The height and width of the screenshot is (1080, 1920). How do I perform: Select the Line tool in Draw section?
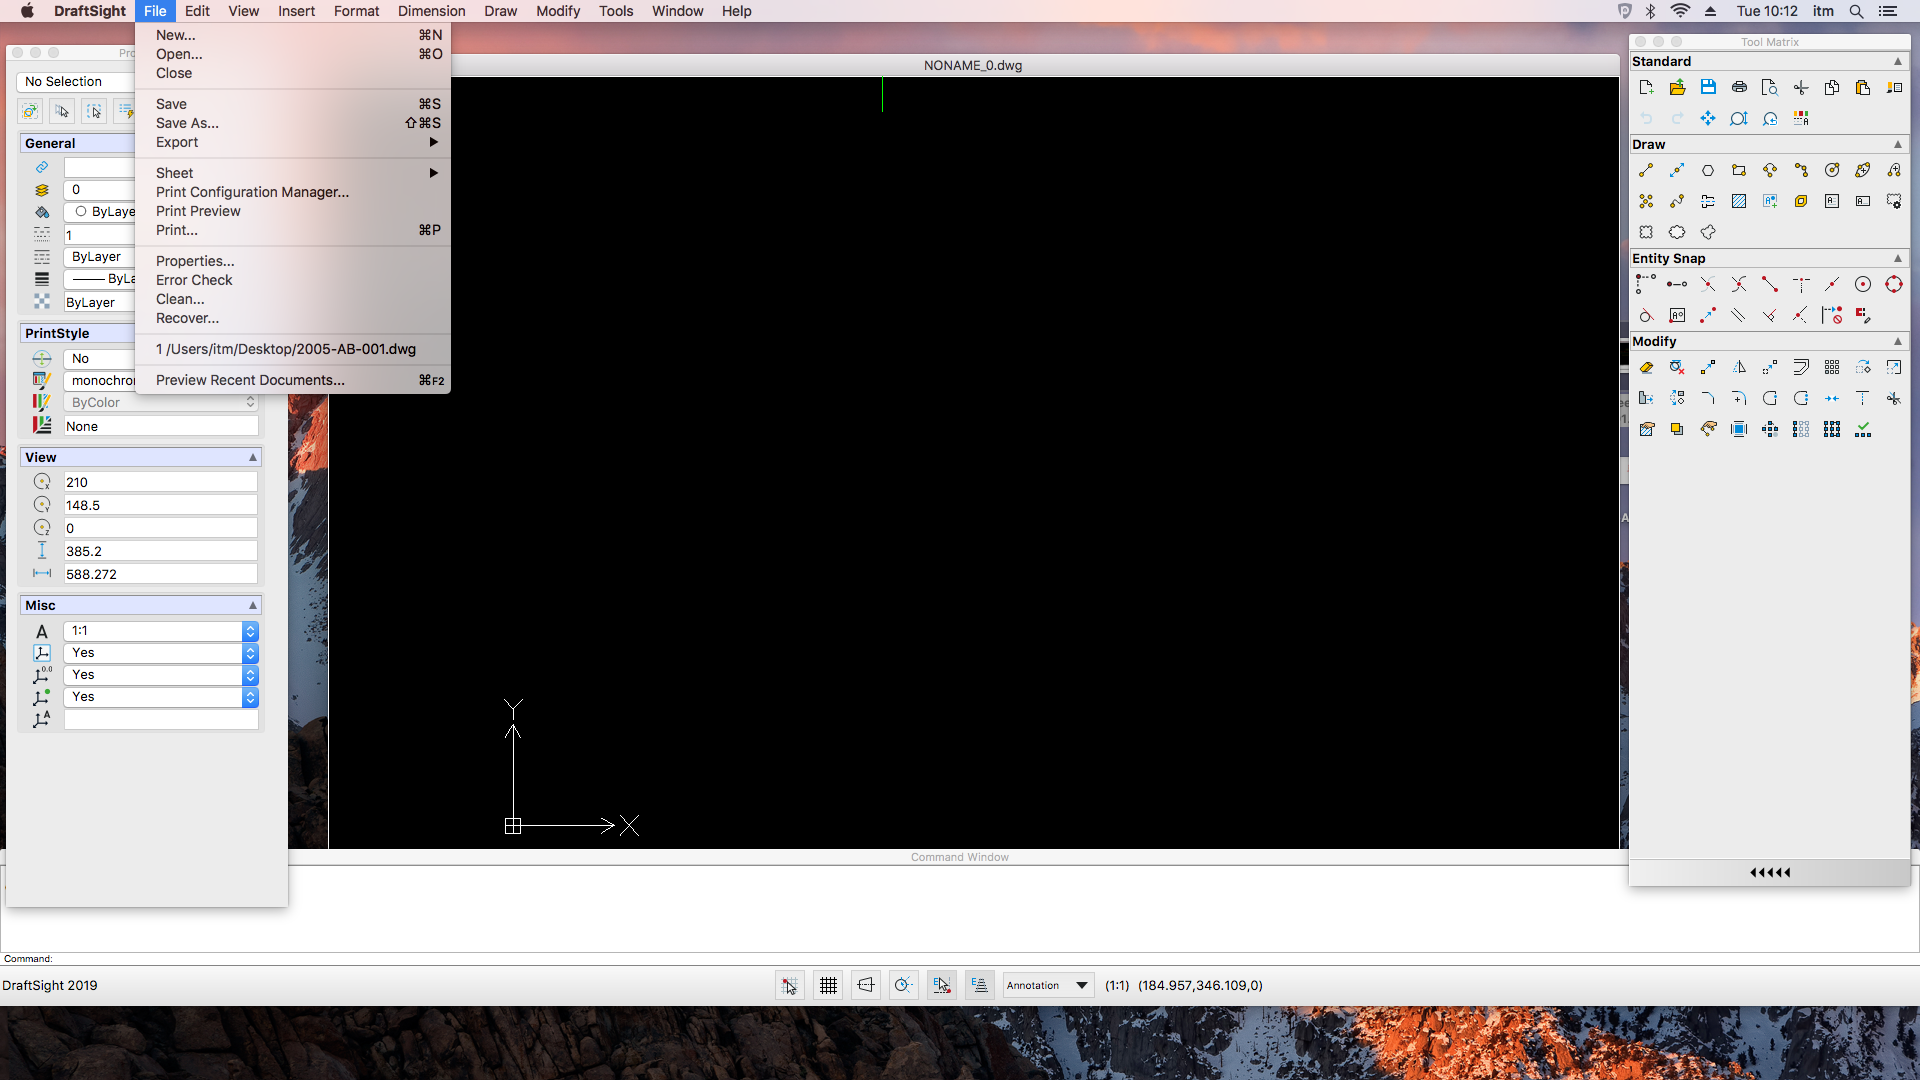[1646, 171]
